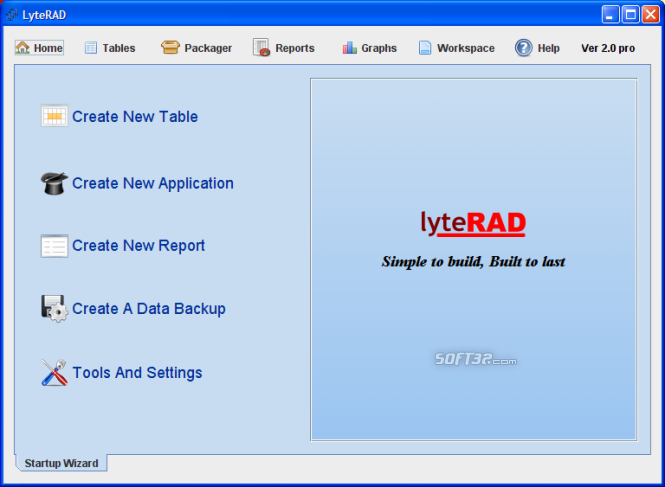
Task: Click the Ver 2.0 pro text
Action: 608,48
